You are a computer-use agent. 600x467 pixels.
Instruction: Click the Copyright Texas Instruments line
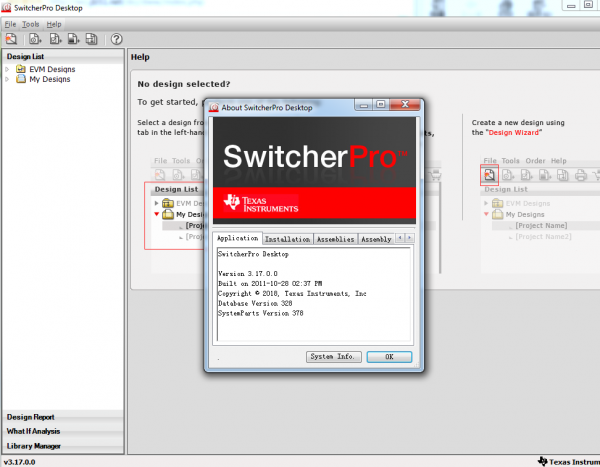point(292,294)
